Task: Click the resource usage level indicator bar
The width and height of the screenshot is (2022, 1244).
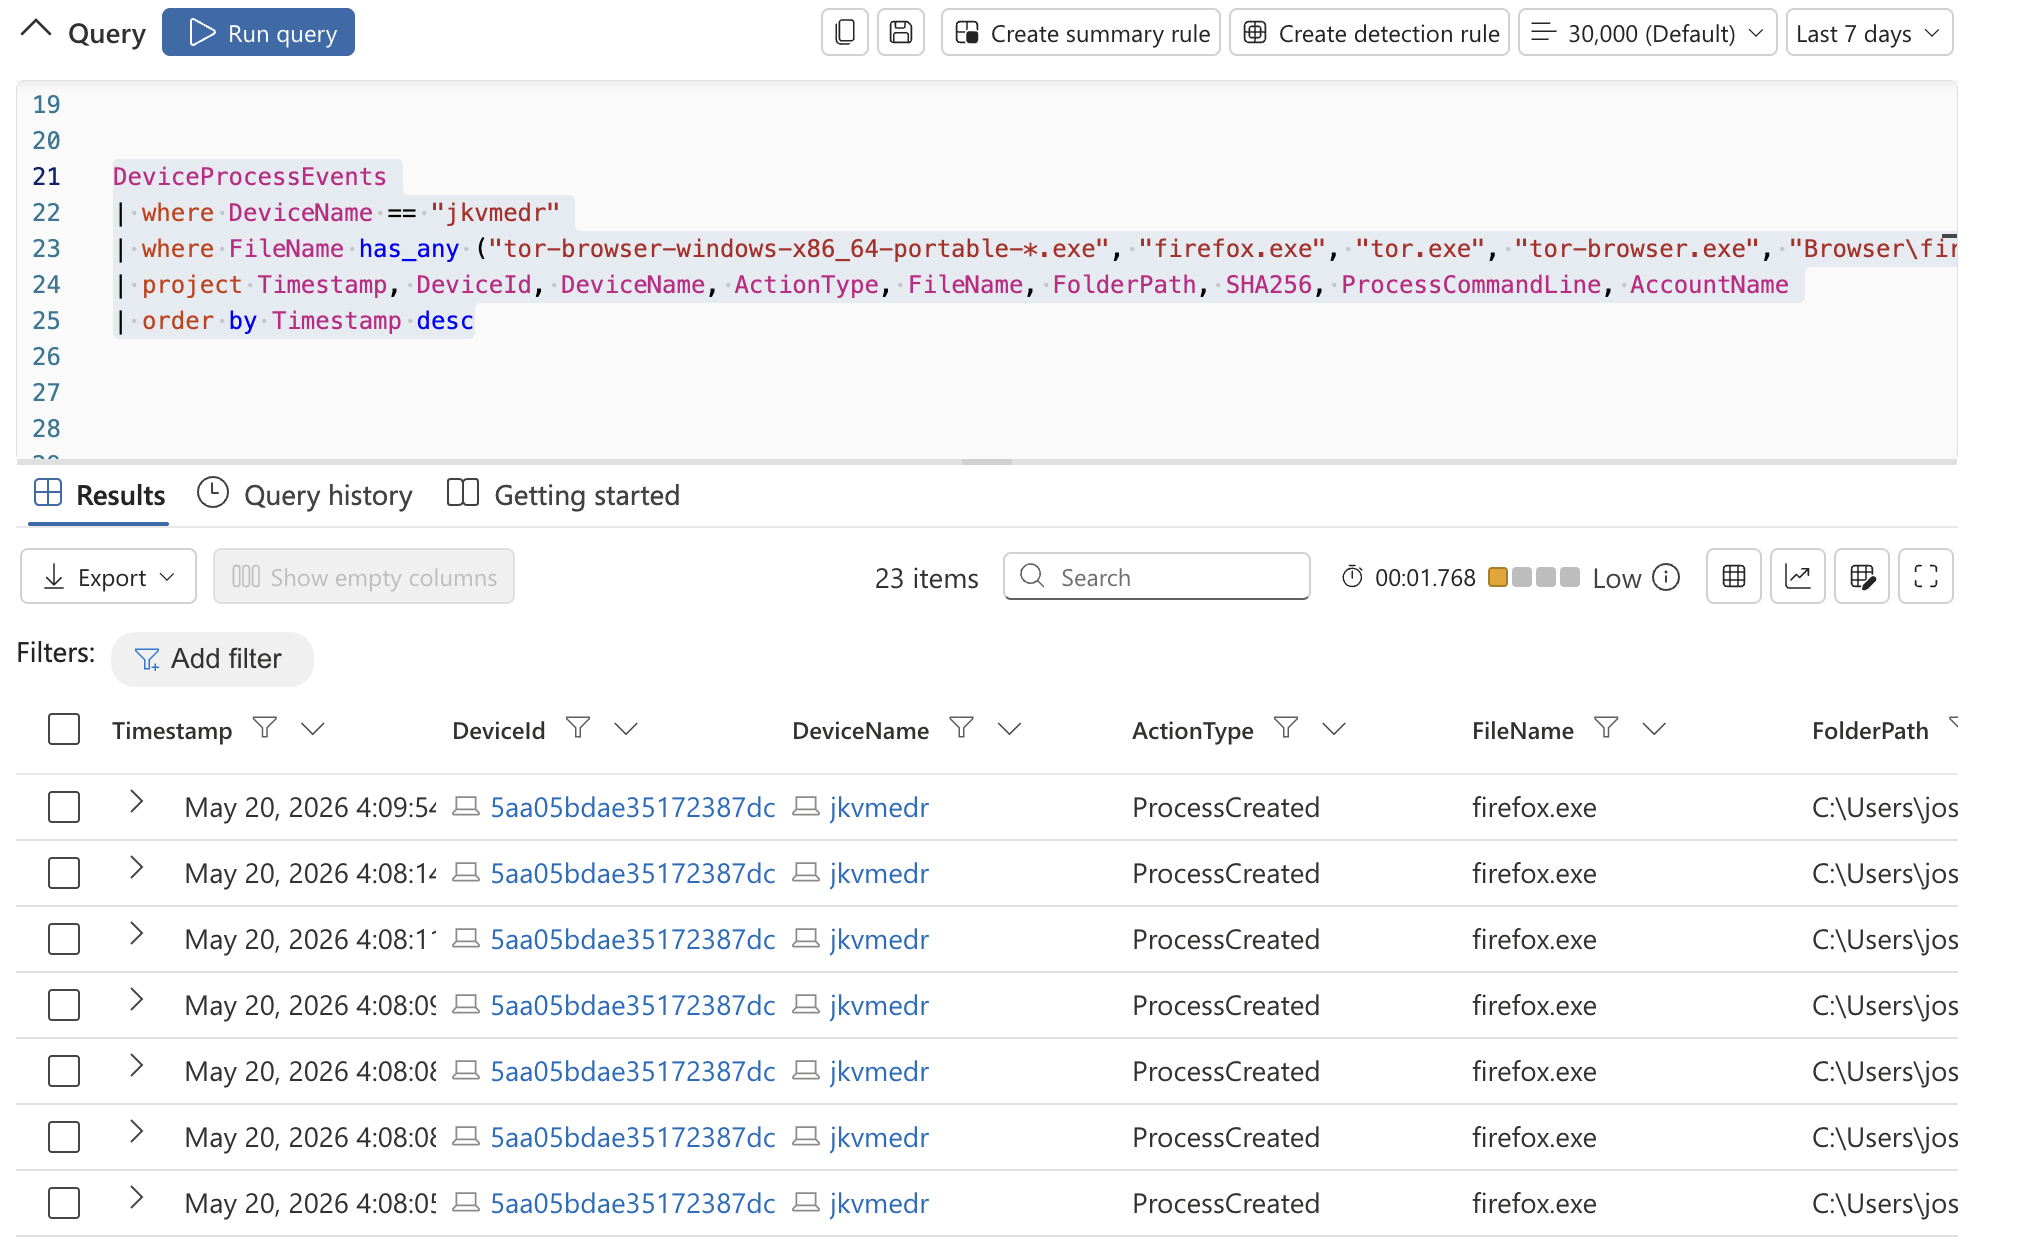Action: 1534,577
